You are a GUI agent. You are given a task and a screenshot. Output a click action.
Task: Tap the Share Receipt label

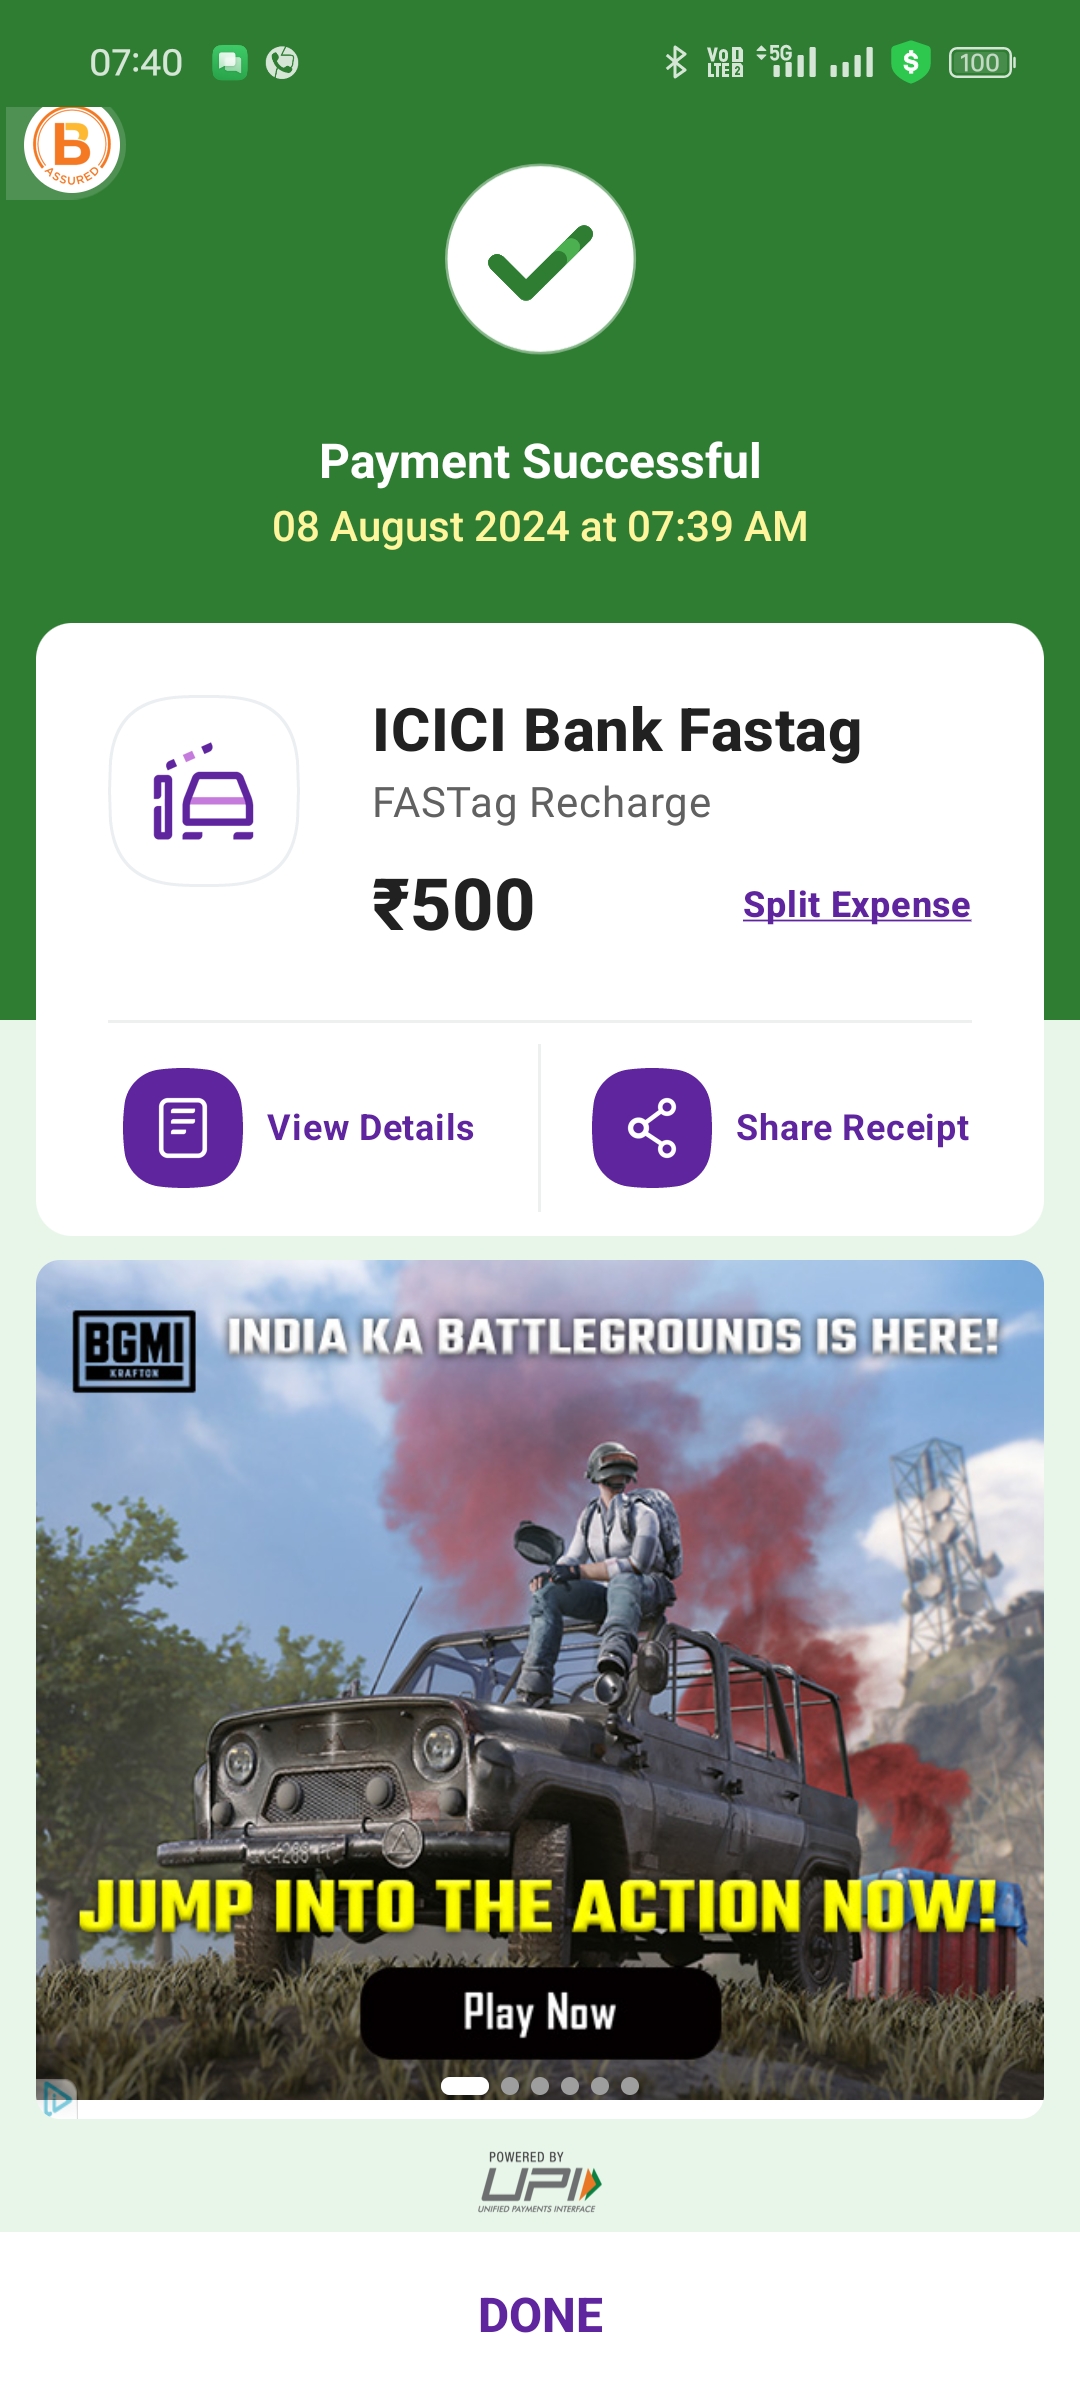pyautogui.click(x=853, y=1128)
